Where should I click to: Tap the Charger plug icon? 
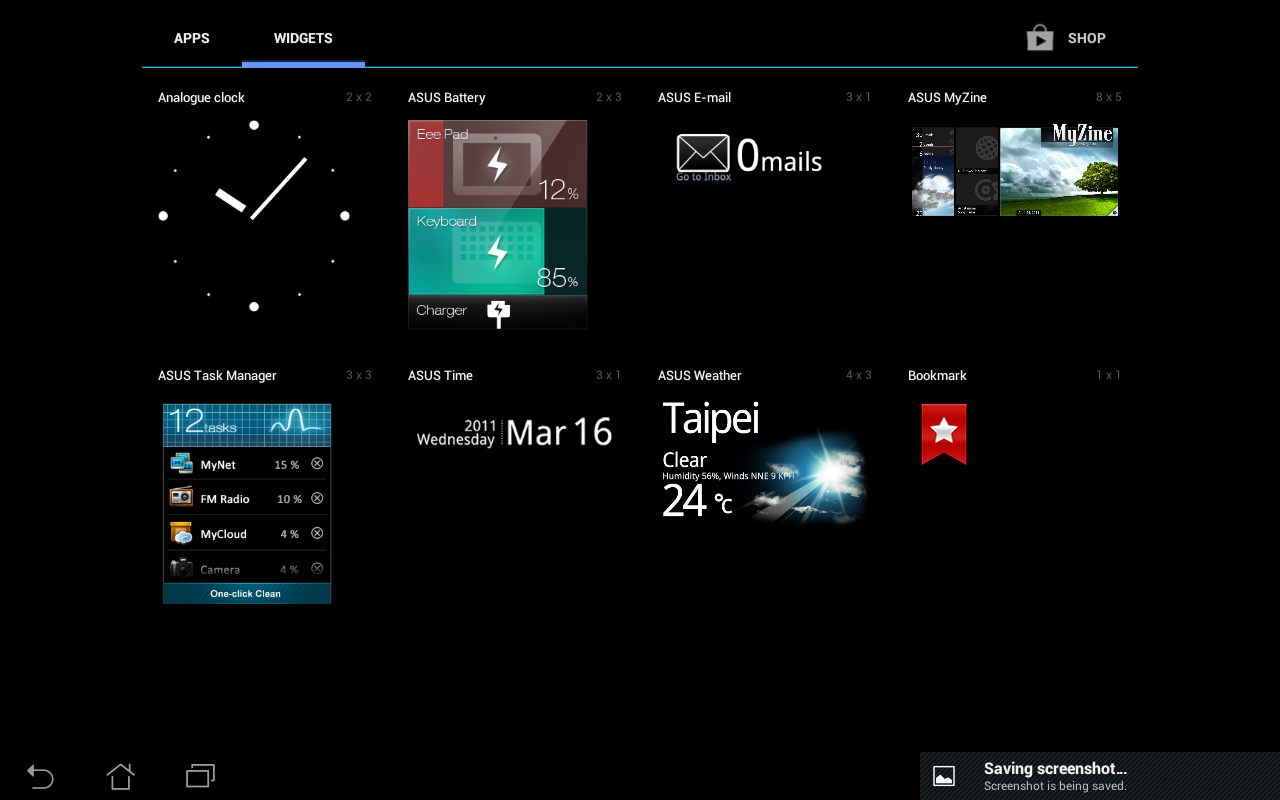[498, 313]
